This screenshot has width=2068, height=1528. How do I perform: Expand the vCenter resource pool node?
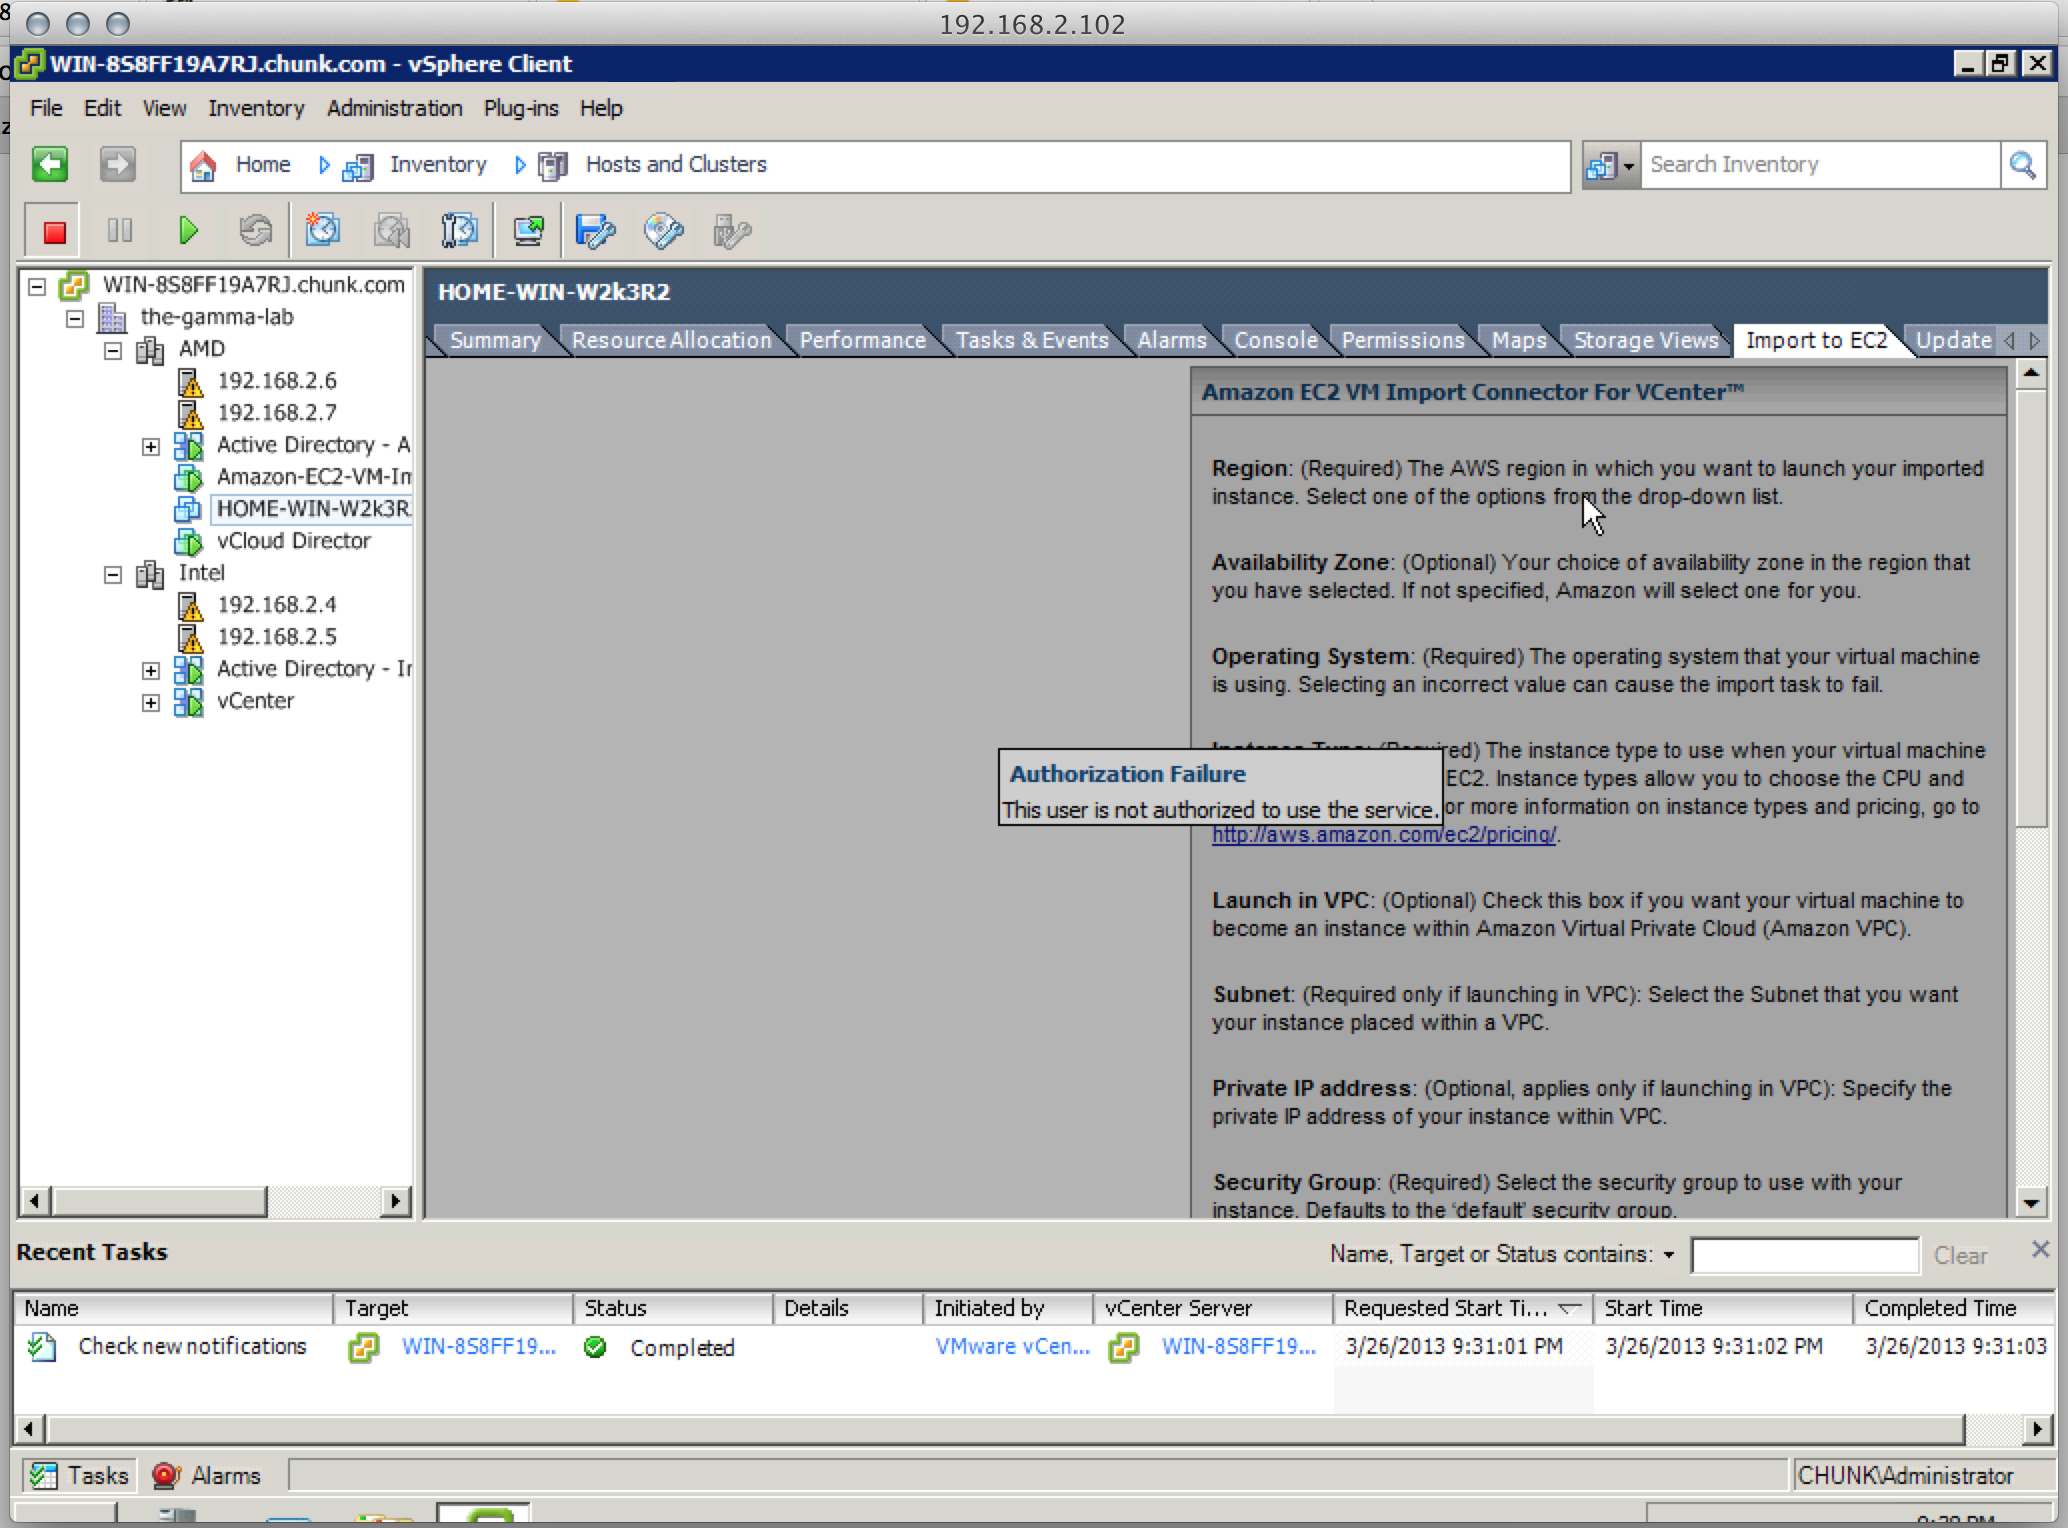pyautogui.click(x=151, y=702)
